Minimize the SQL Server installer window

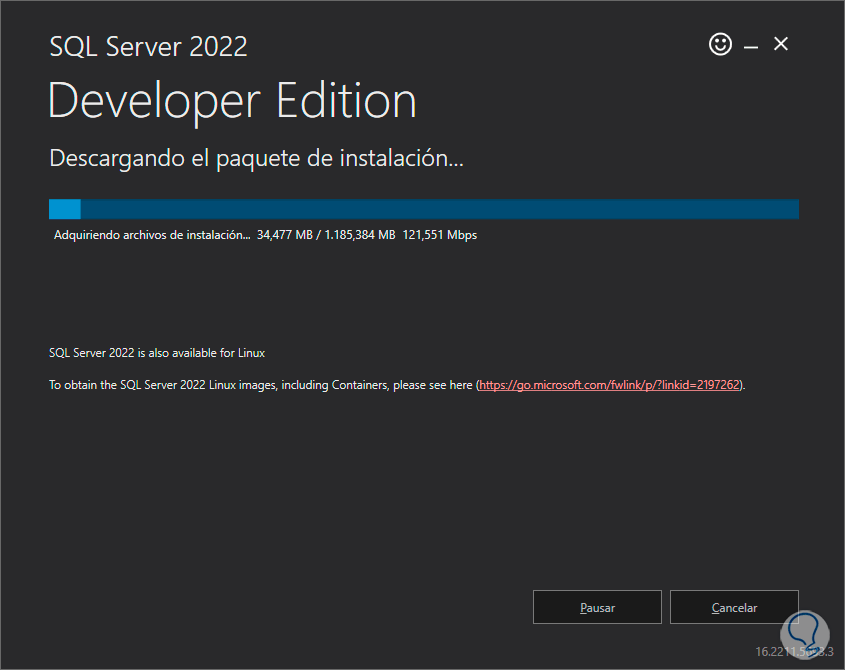click(751, 45)
